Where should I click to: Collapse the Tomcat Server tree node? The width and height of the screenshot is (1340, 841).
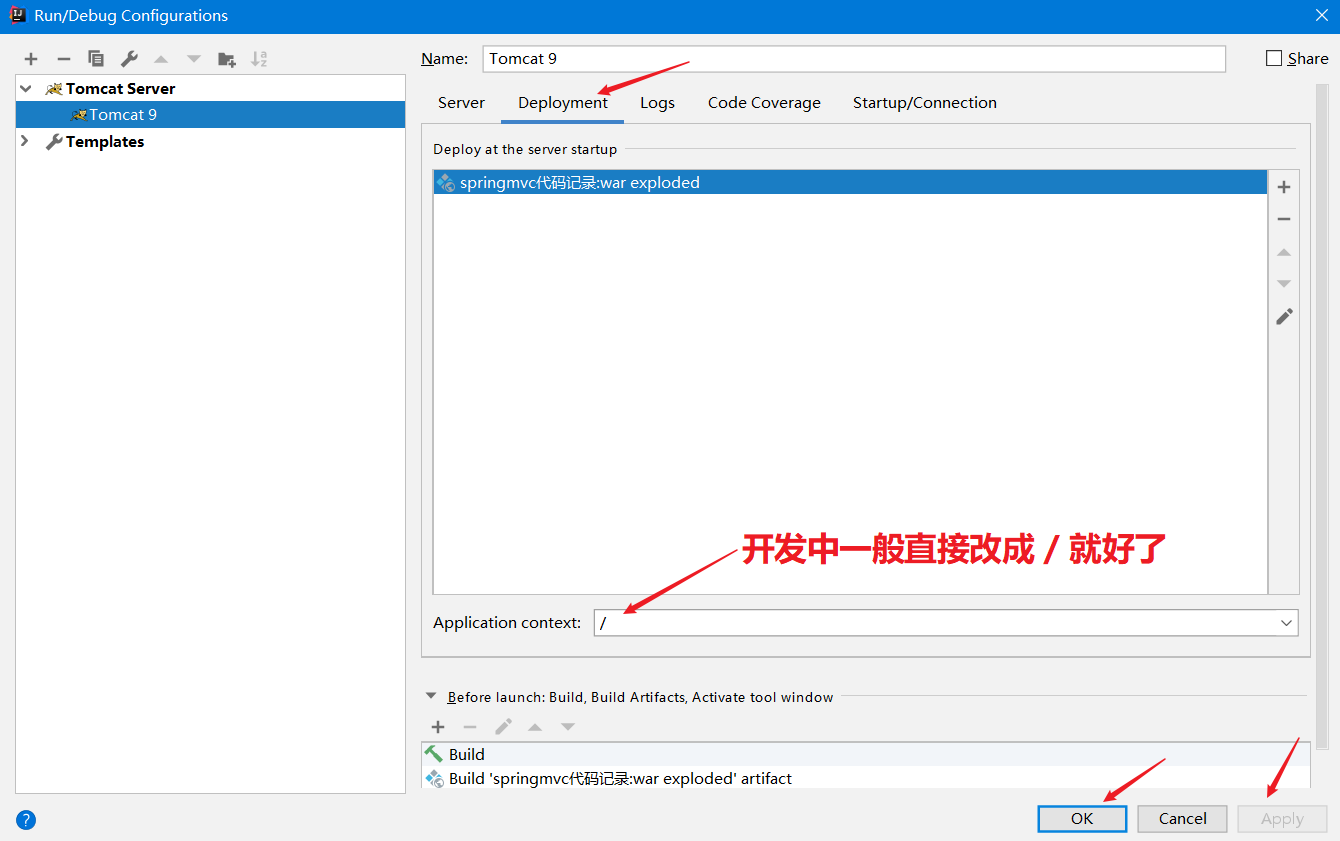click(x=26, y=89)
